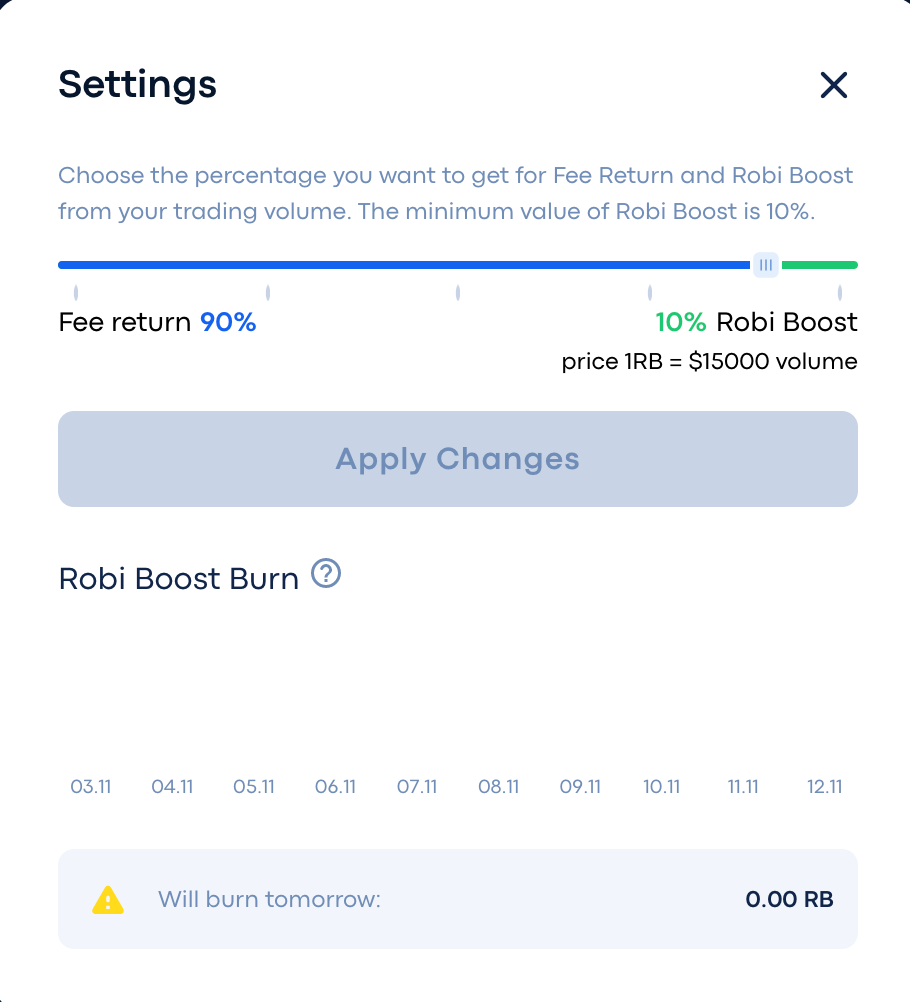The image size is (910, 1002).
Task: Open the Robi Boost Burn help icon
Action: click(x=326, y=573)
